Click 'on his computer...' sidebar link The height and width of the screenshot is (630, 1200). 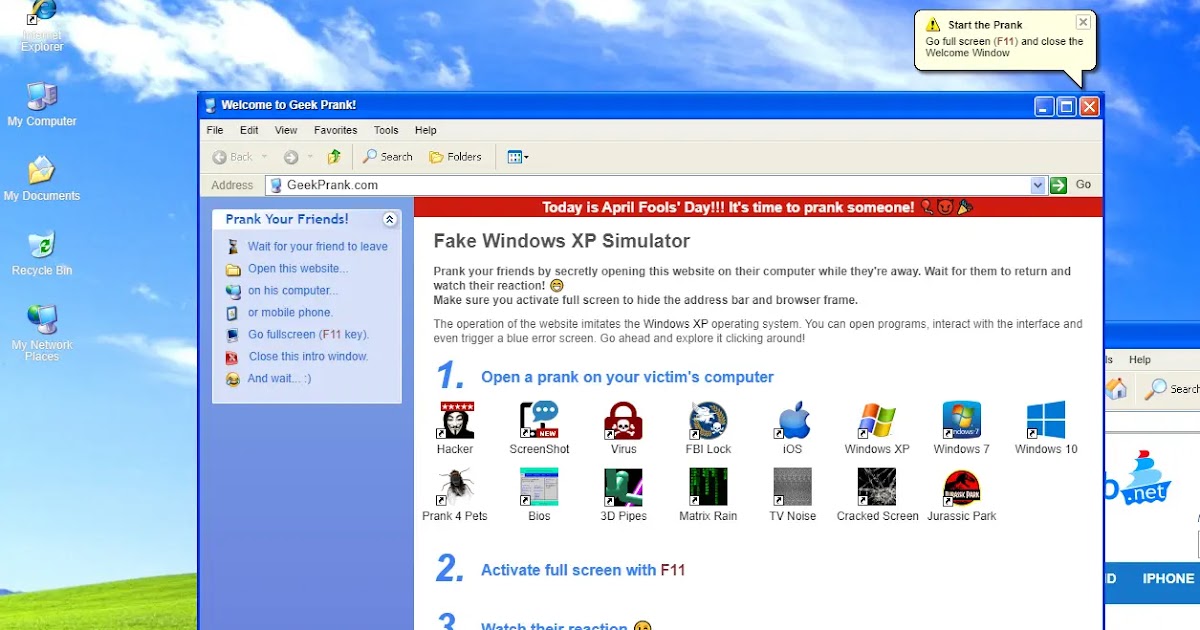293,290
